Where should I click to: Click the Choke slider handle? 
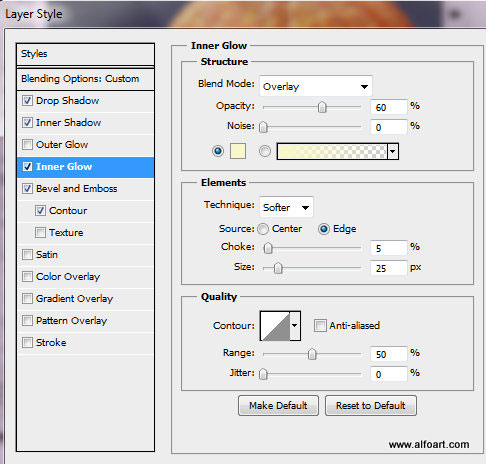pos(268,248)
